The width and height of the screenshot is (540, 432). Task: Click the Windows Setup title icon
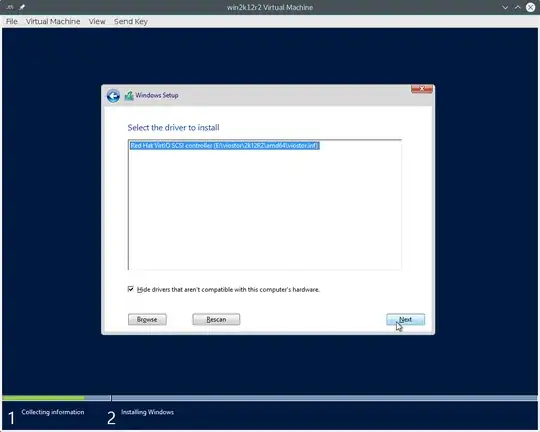coord(129,96)
